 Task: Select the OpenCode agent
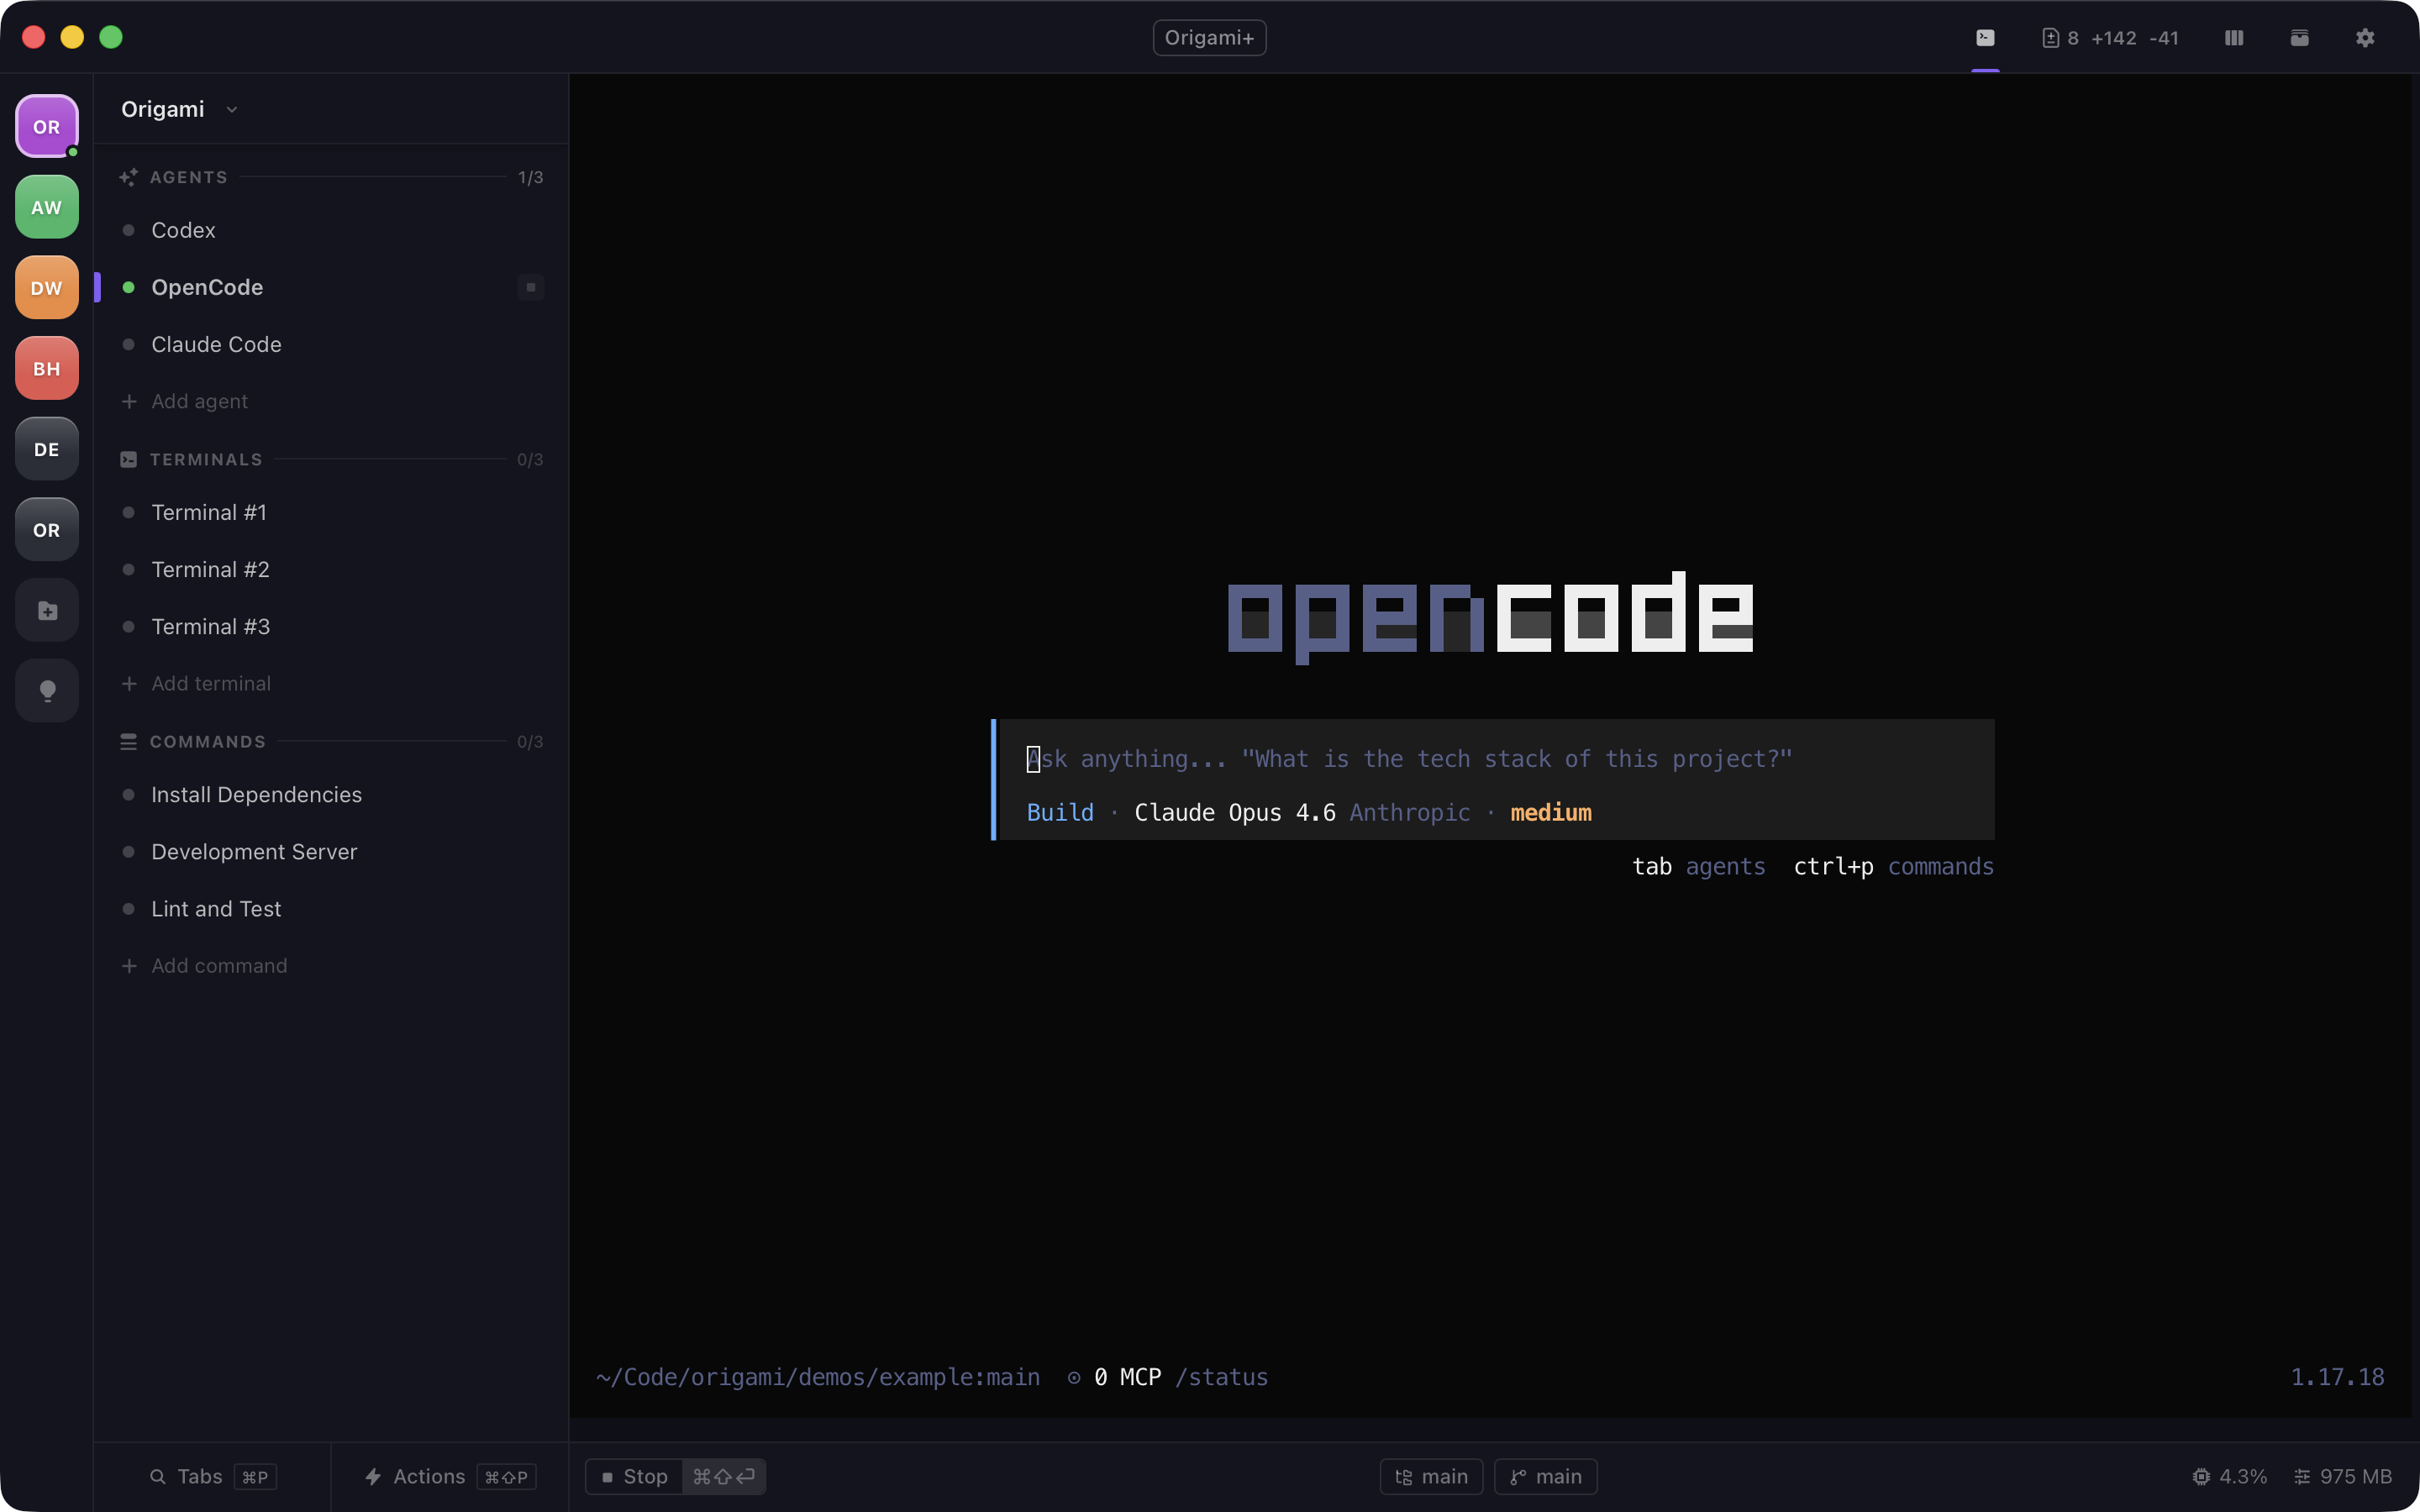coord(331,288)
